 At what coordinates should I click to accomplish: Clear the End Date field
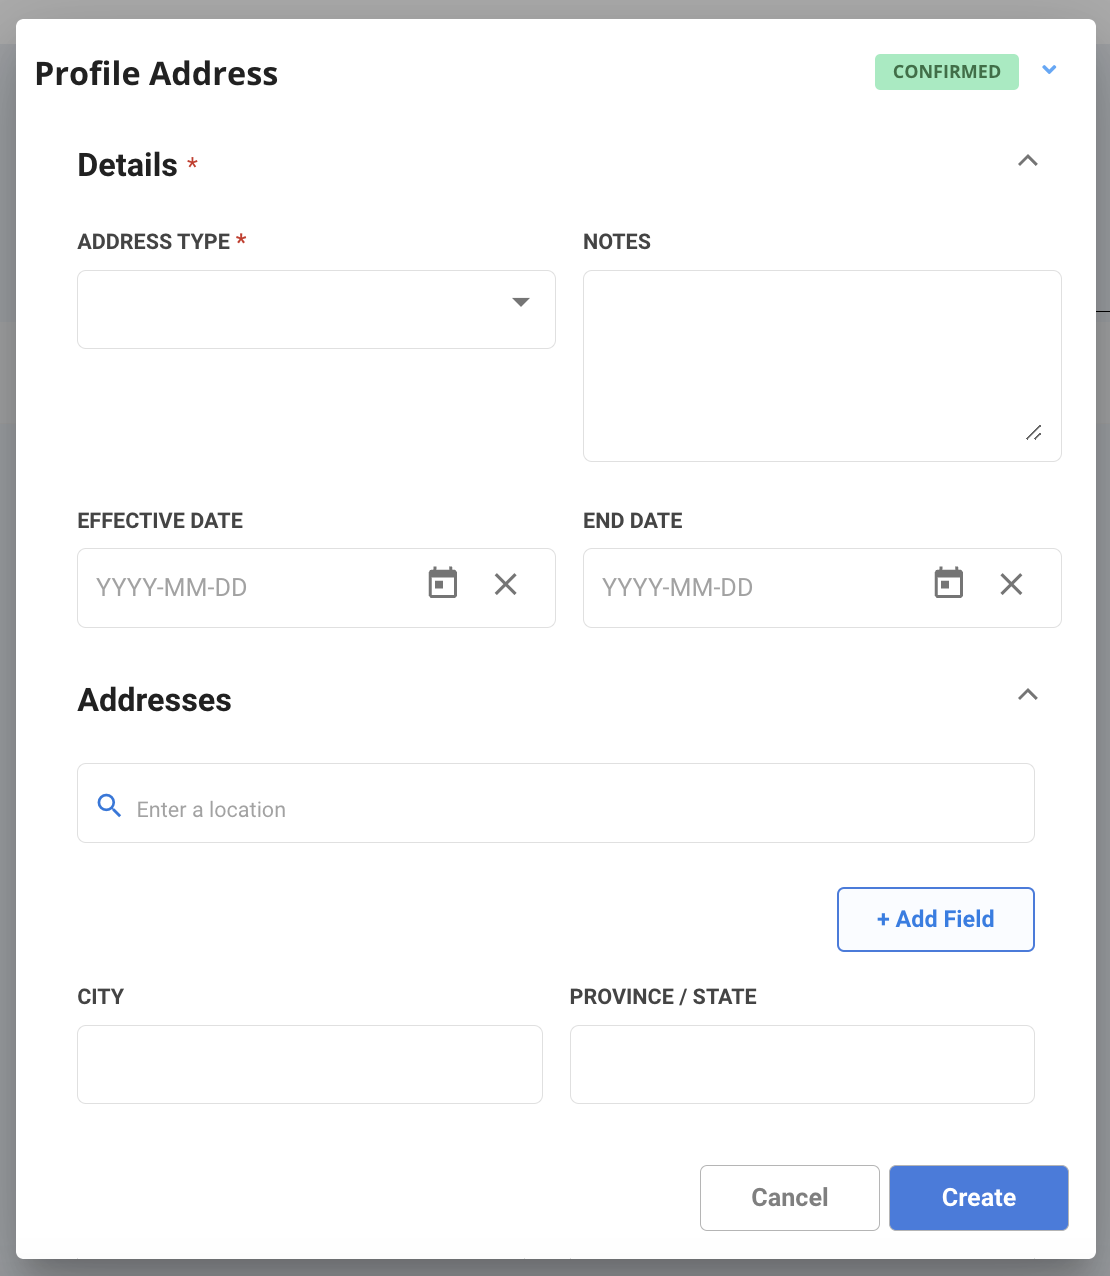1011,585
